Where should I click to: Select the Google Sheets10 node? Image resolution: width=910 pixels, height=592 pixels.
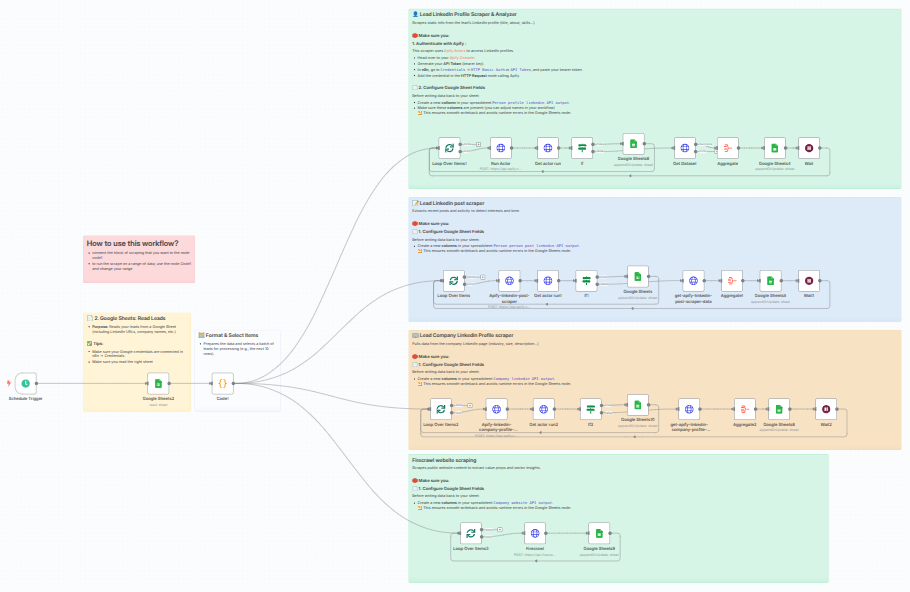[637, 405]
